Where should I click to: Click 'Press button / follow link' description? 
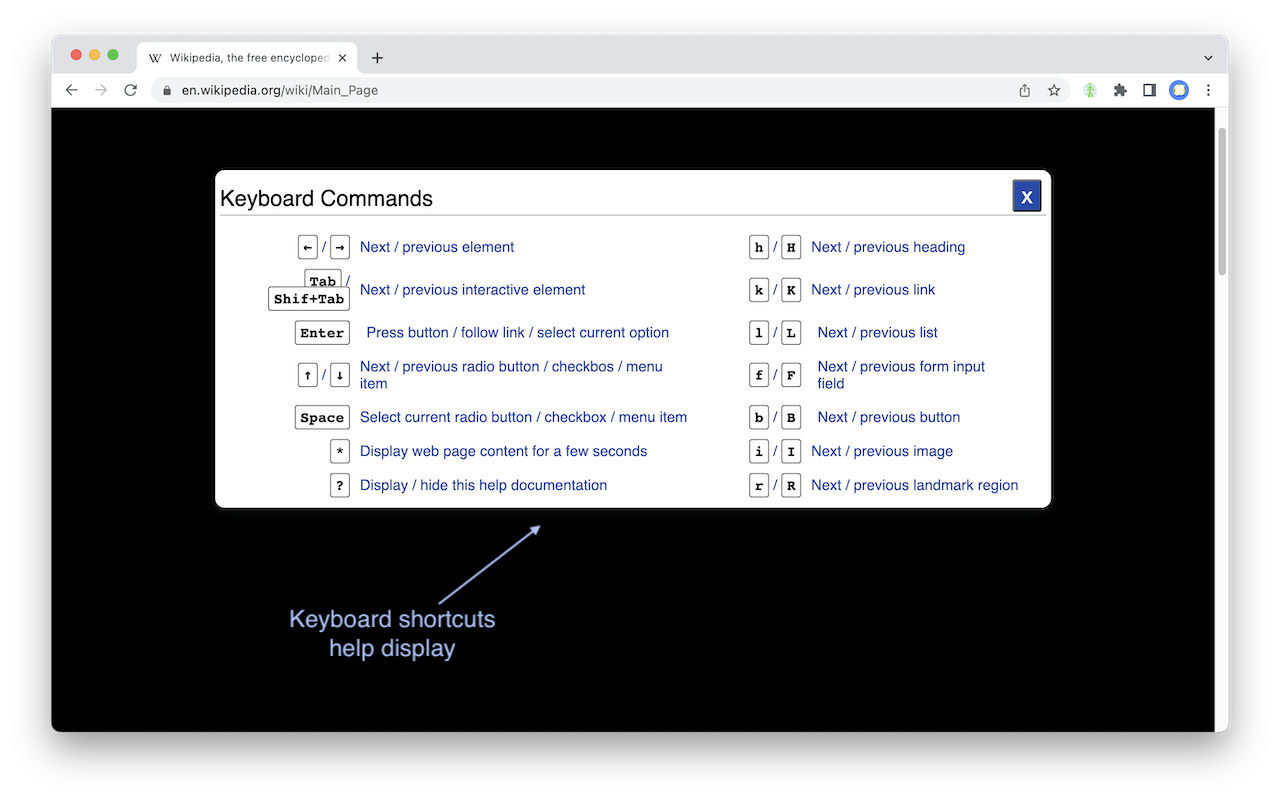click(x=518, y=333)
